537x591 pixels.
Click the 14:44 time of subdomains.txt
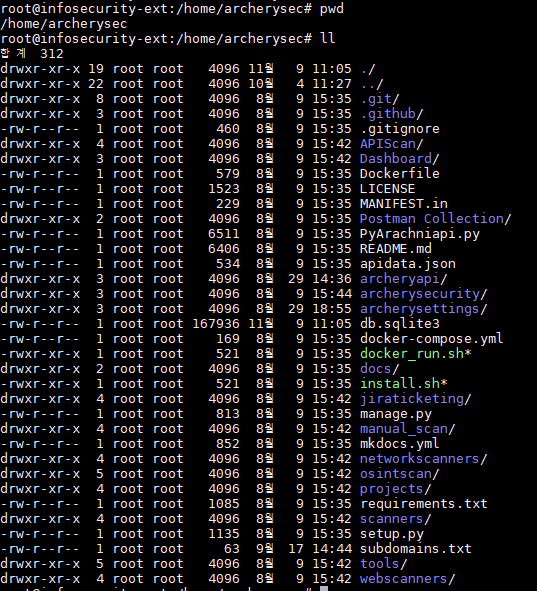(x=332, y=549)
